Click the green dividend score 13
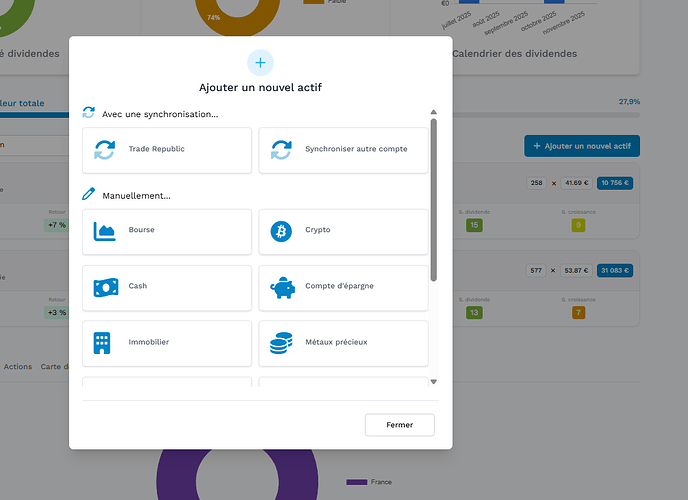The height and width of the screenshot is (500, 688). click(474, 312)
